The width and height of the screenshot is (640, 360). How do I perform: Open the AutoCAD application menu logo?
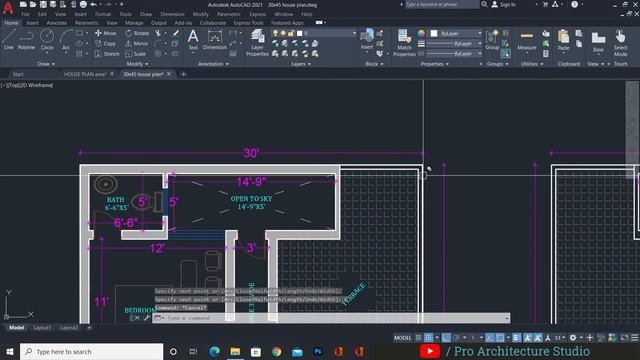point(8,7)
